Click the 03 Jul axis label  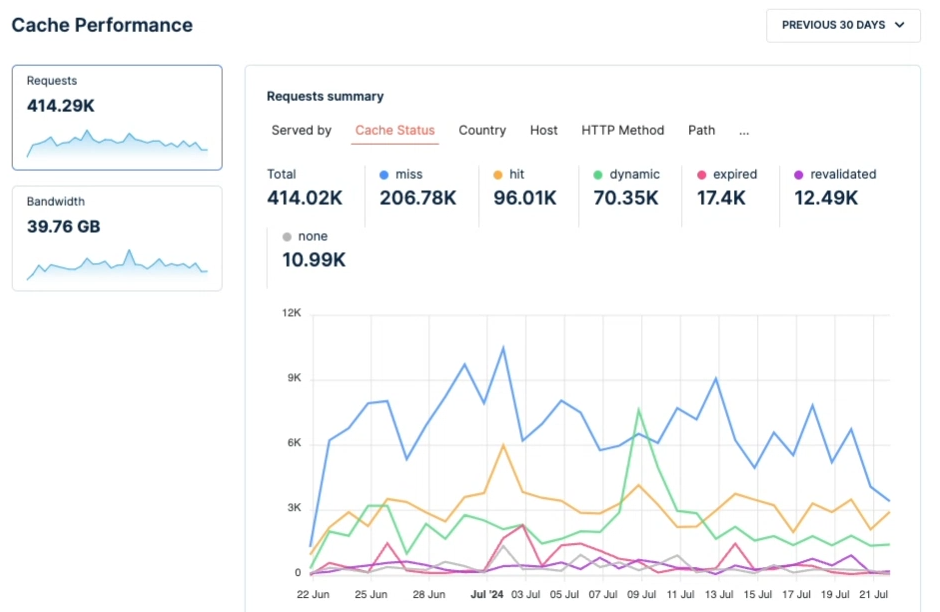tap(526, 595)
